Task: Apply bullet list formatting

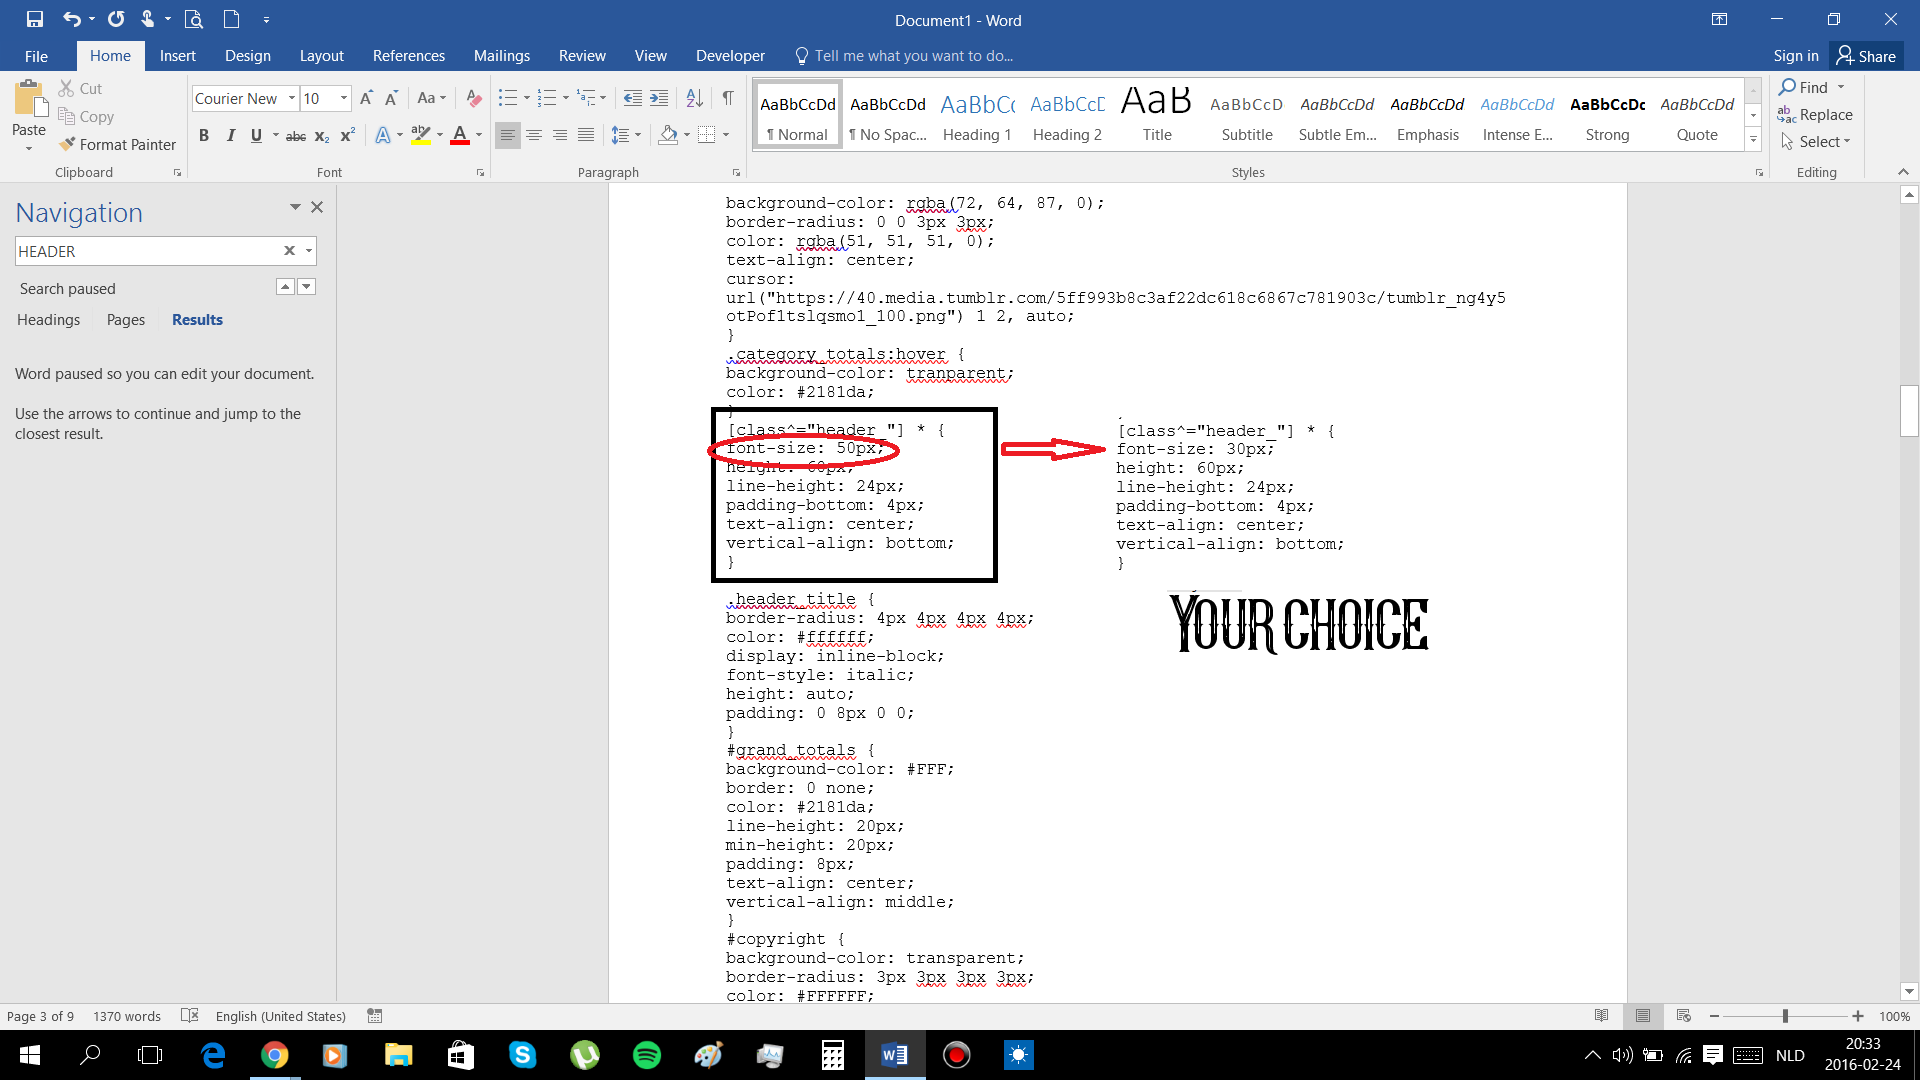Action: click(x=508, y=98)
